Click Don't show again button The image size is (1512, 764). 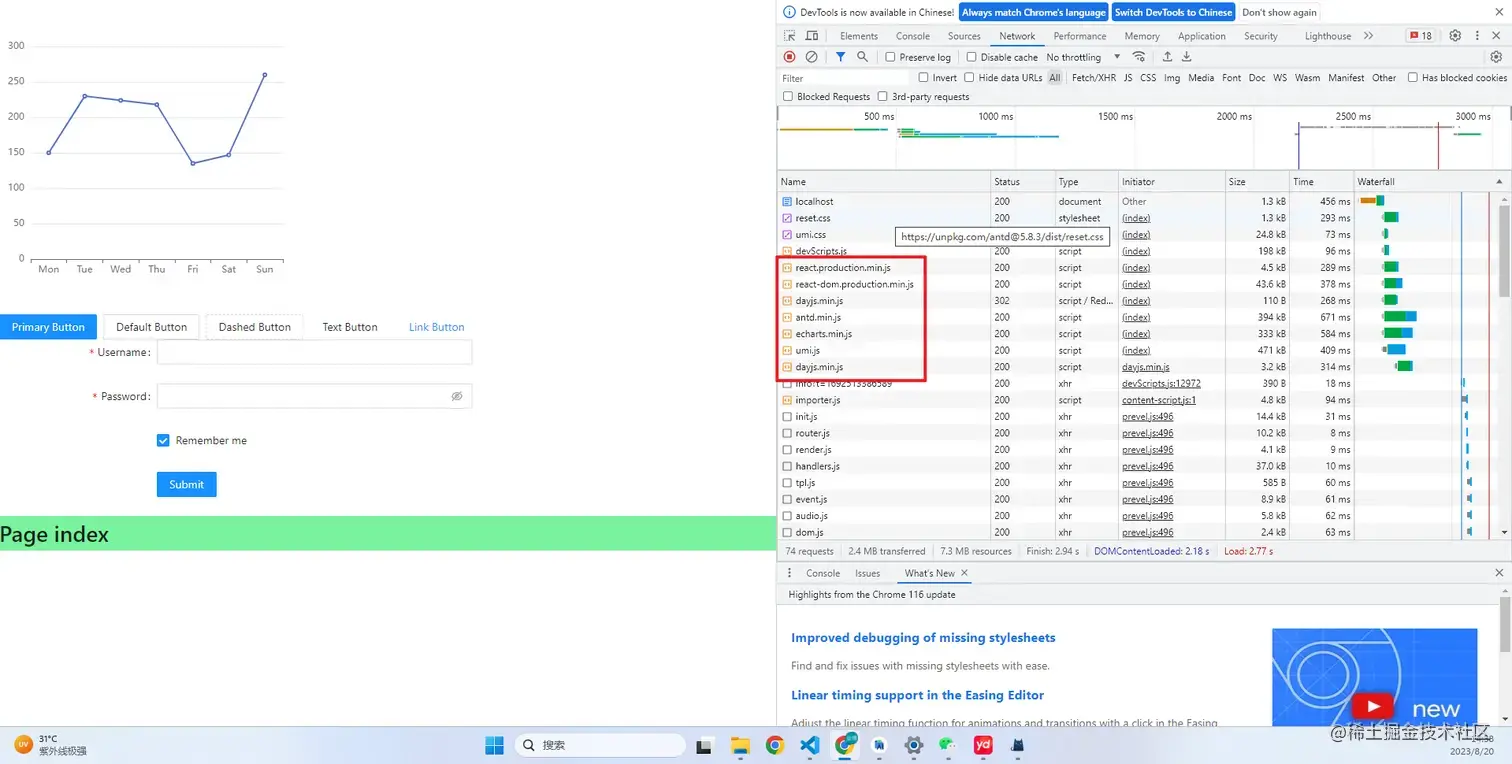[1279, 12]
